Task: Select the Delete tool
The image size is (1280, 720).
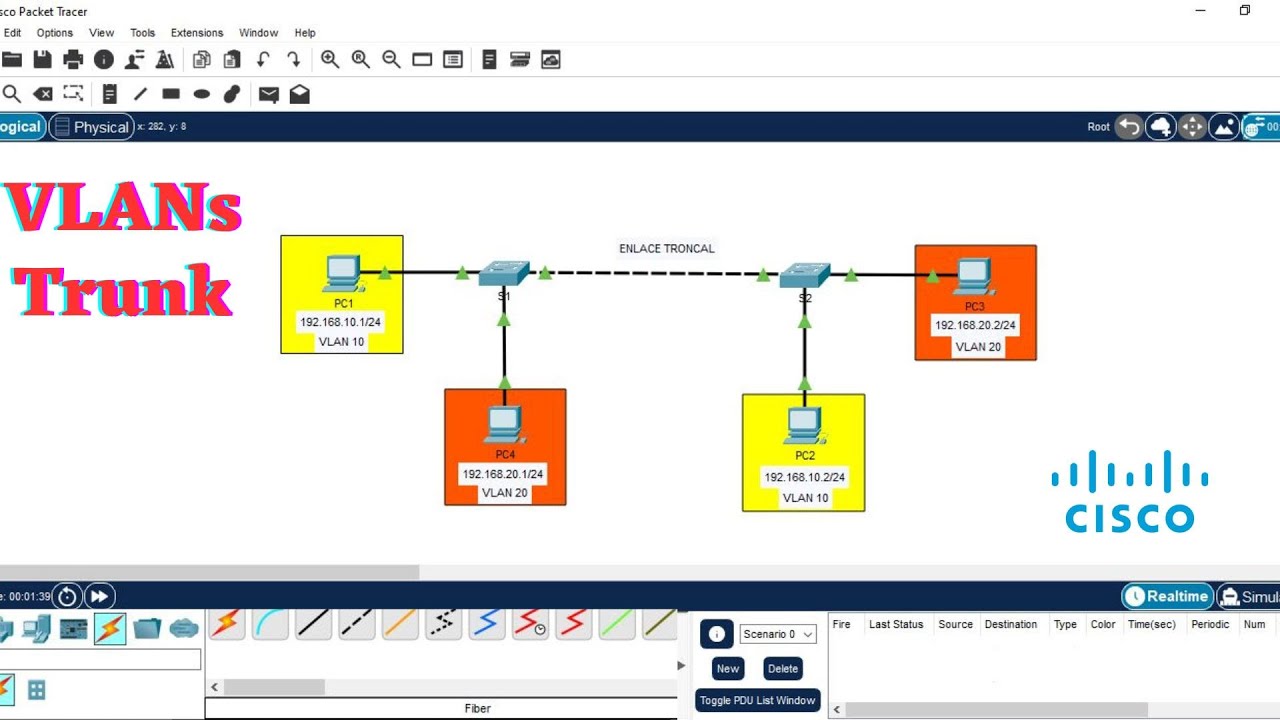Action: 43,94
